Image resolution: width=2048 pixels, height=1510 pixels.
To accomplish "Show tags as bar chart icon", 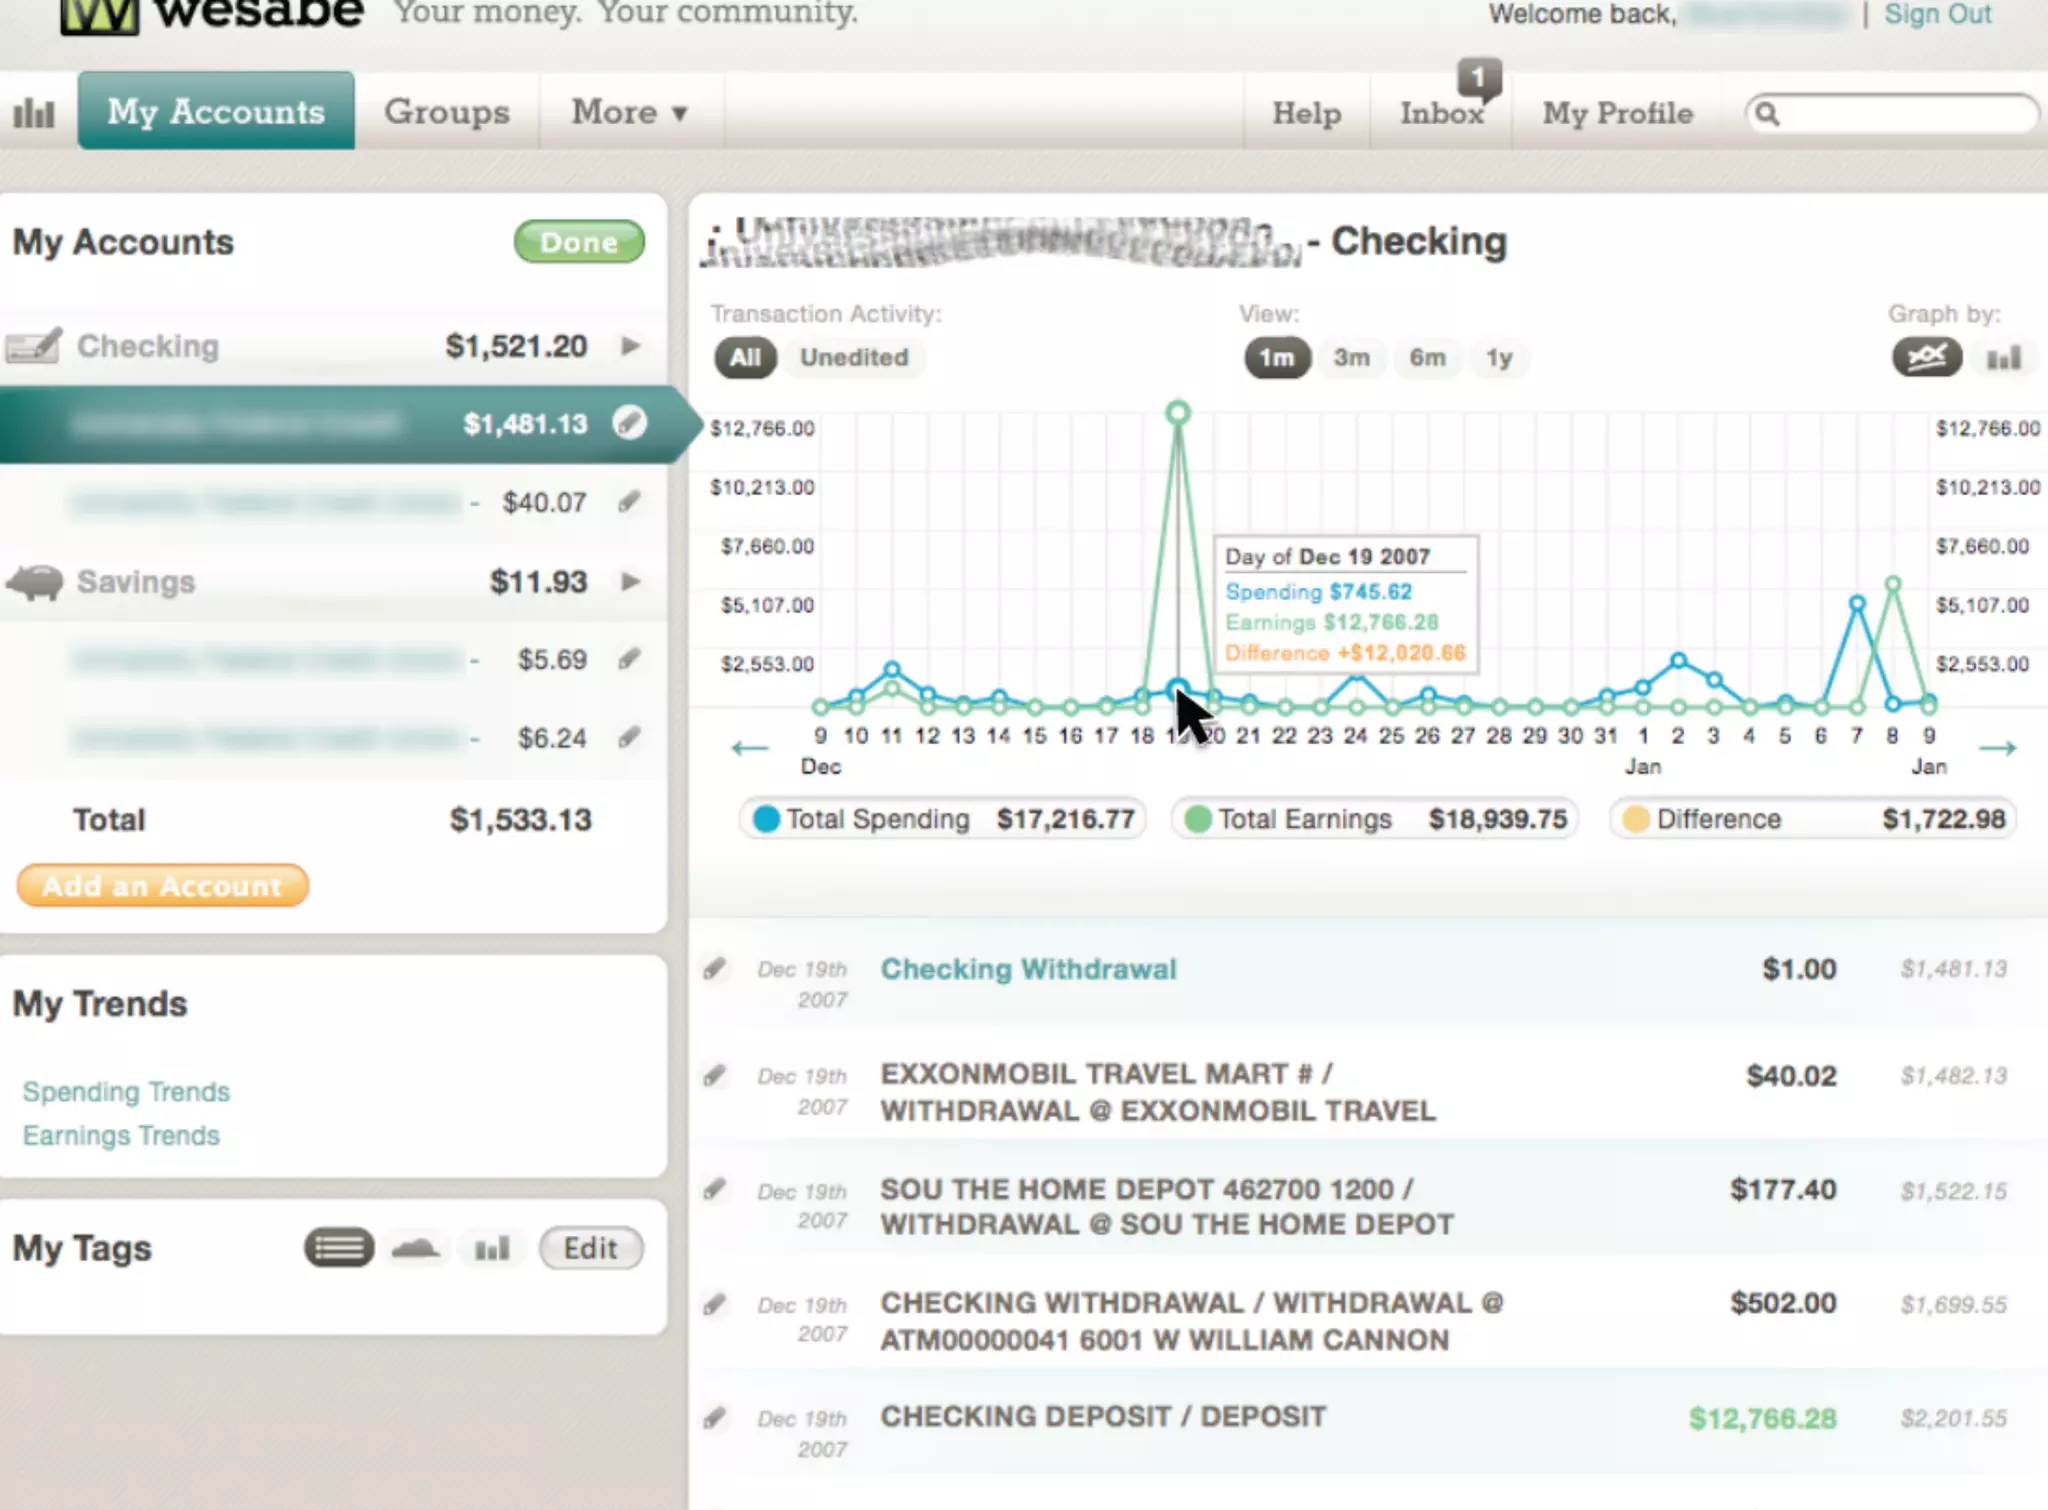I will pos(491,1248).
